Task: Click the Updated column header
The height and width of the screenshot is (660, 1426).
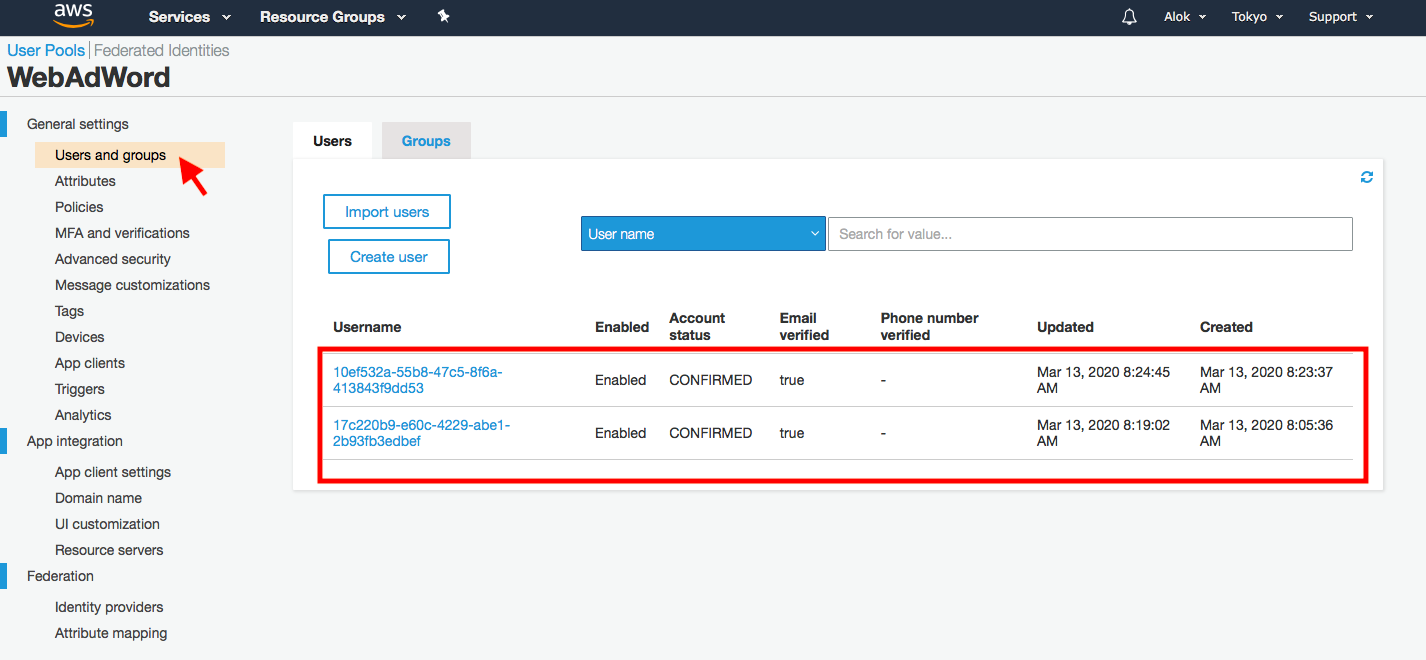Action: pos(1065,327)
